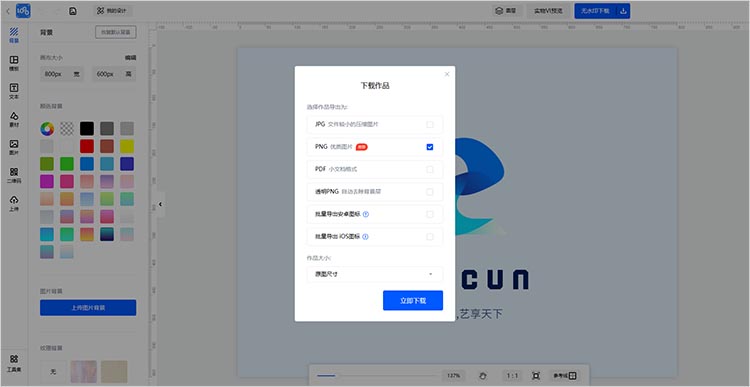Click the download arrow icon on blue button
Viewport: 750px width, 387px height.
point(623,11)
